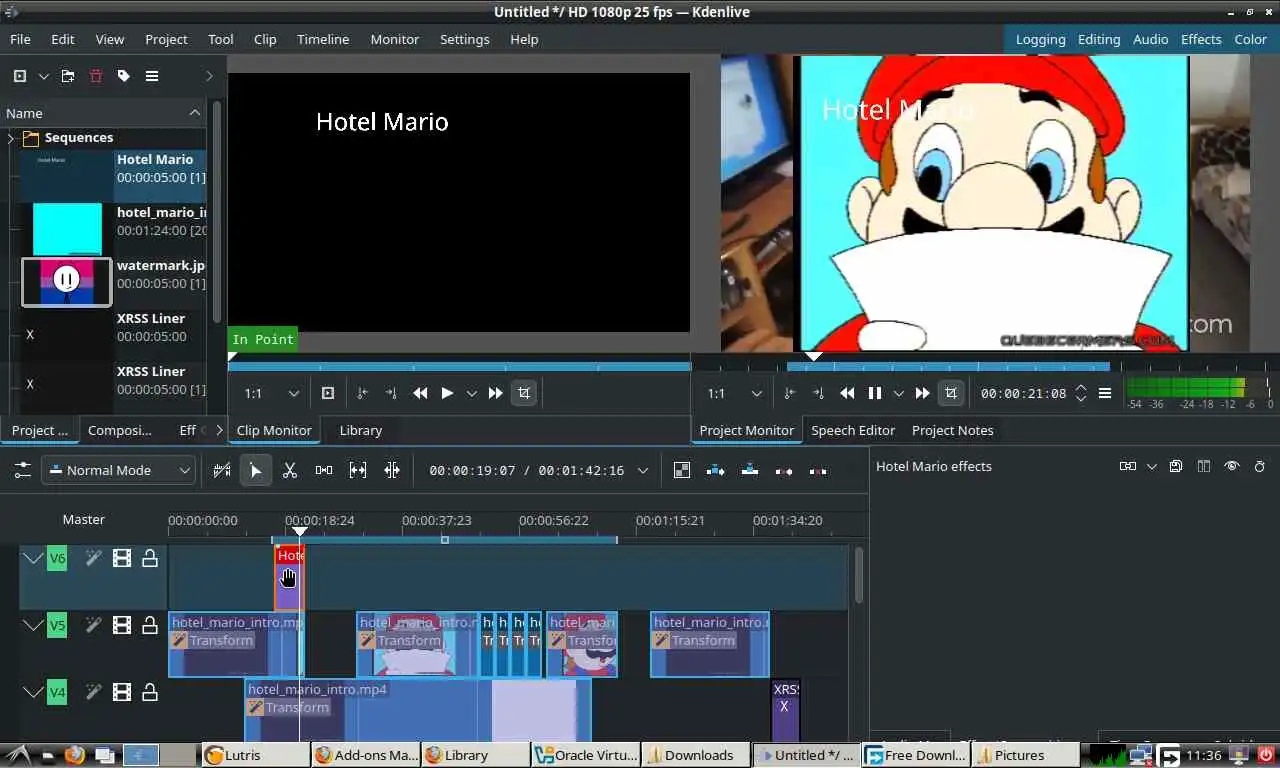The height and width of the screenshot is (768, 1280).
Task: Switch to the Library tab
Action: 360,430
